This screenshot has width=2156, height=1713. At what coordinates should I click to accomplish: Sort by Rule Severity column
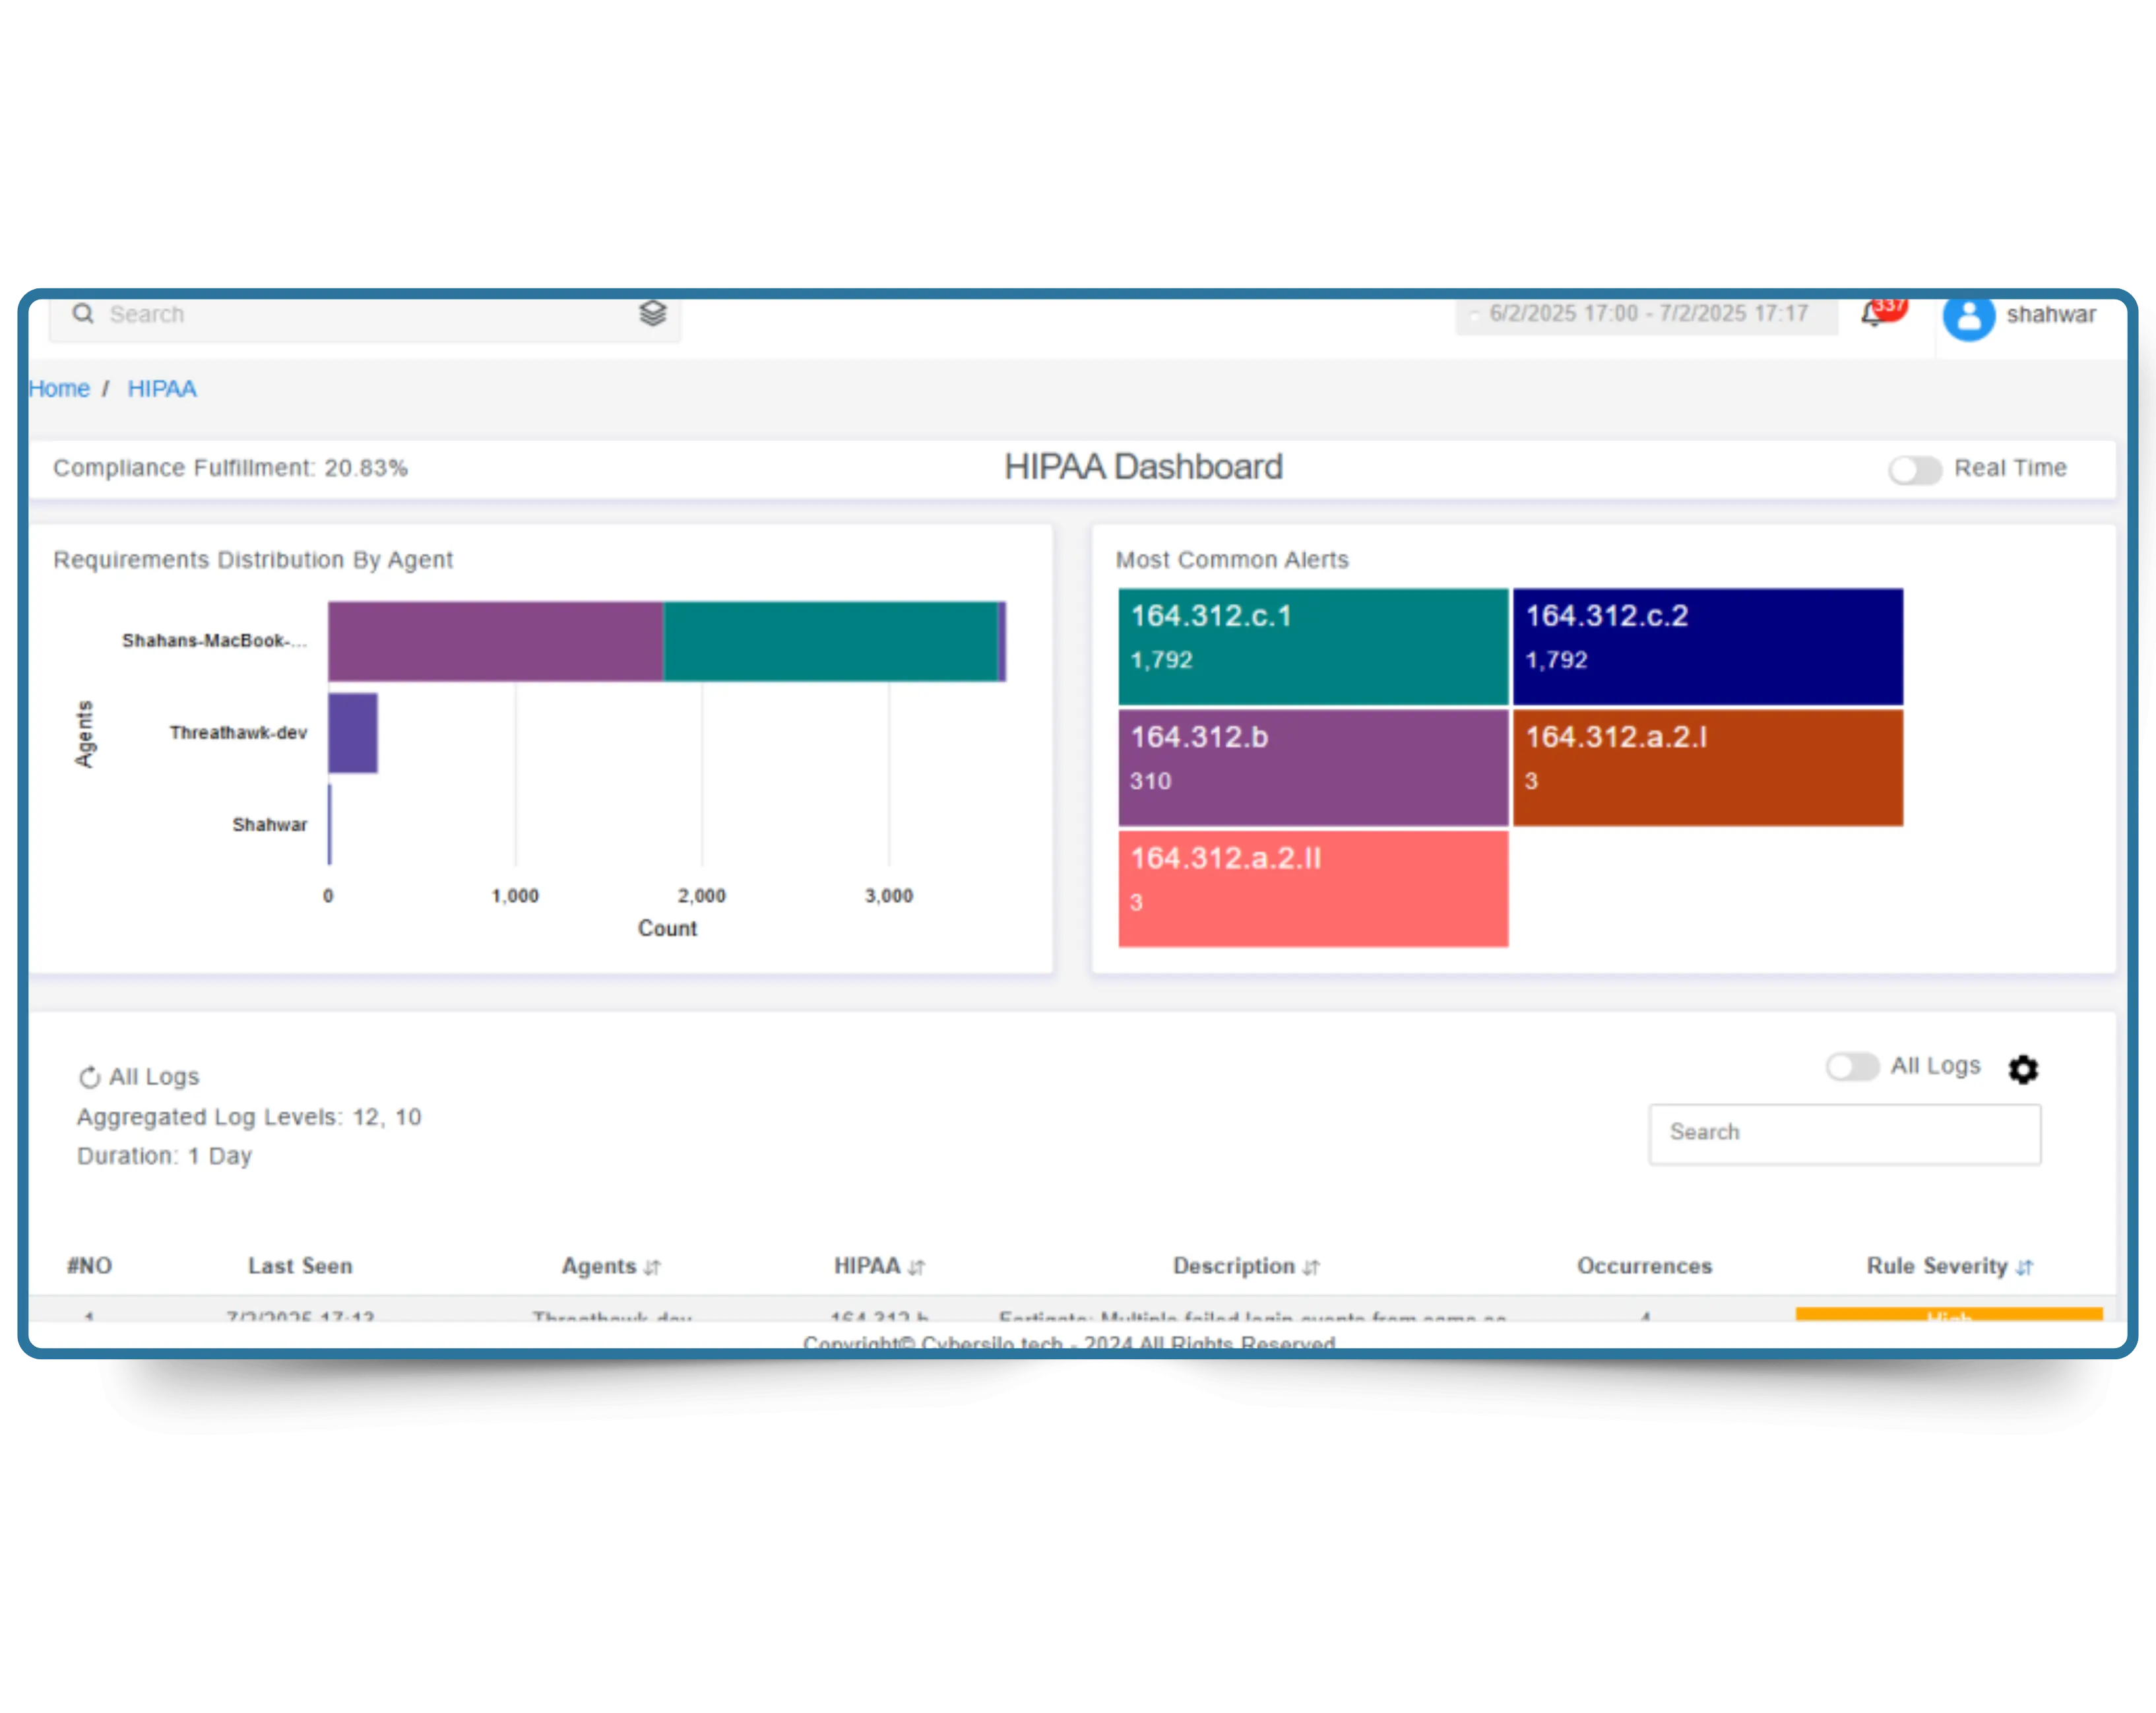(2024, 1267)
